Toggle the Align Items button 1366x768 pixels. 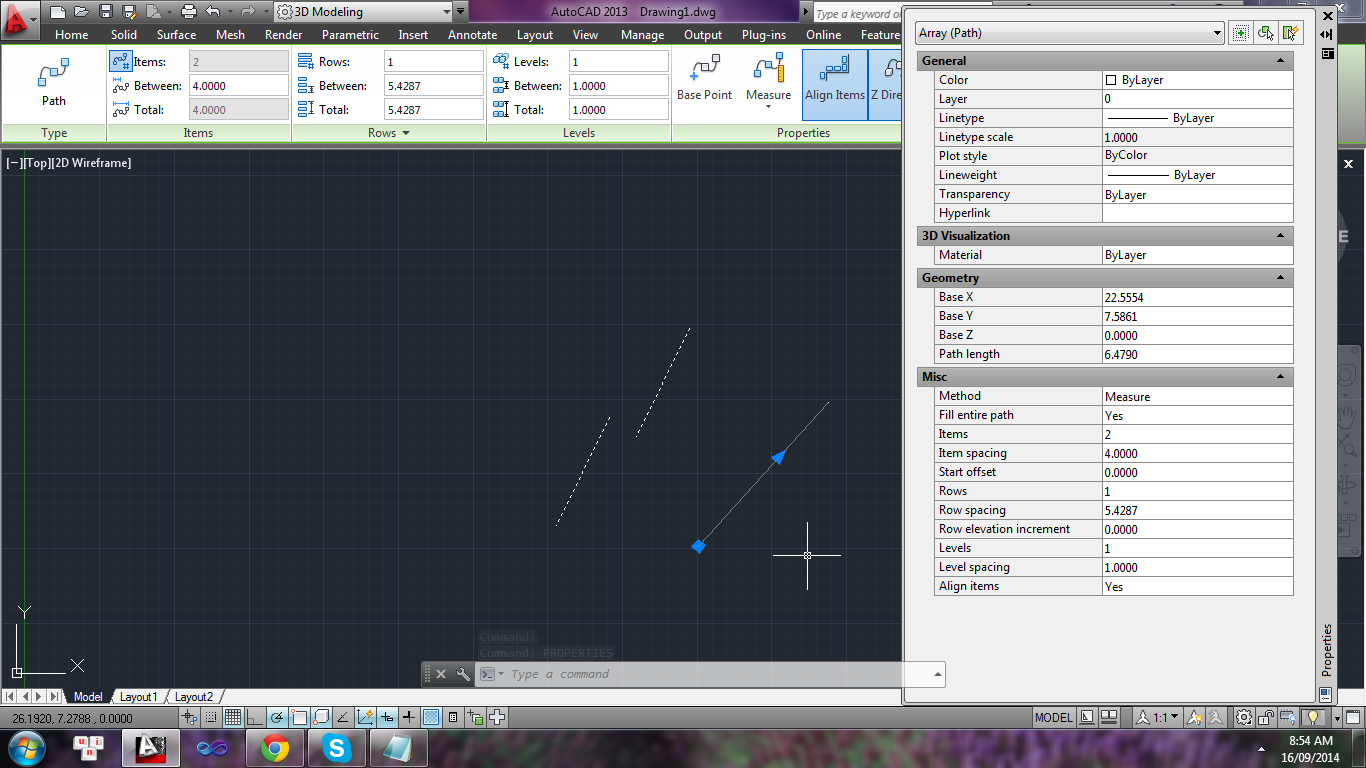click(x=835, y=84)
